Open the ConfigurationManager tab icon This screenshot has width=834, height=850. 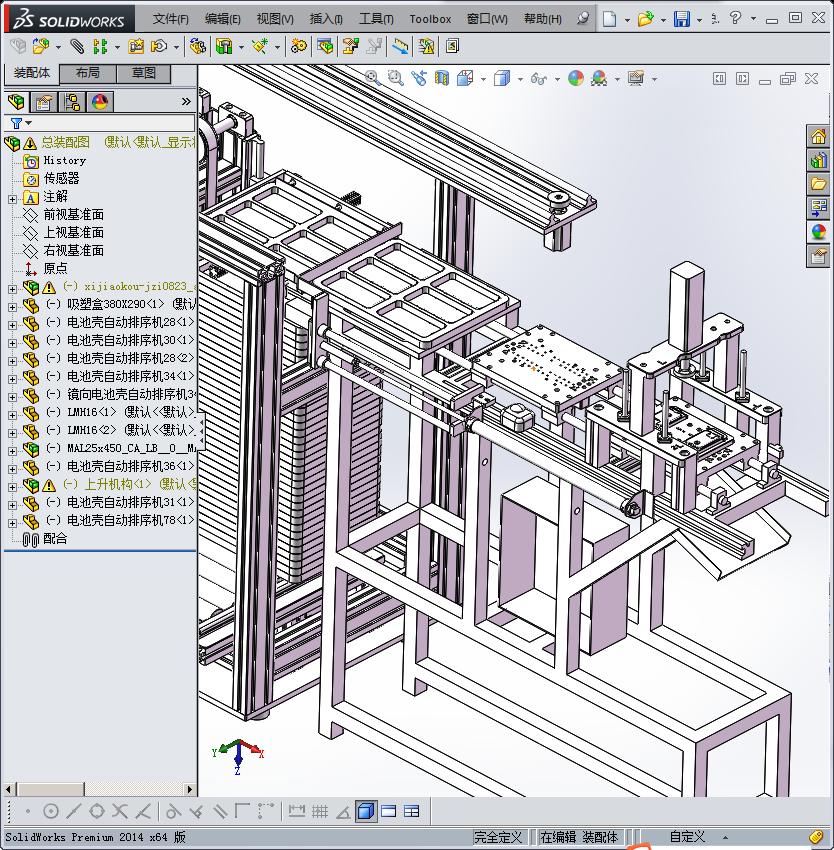(72, 102)
